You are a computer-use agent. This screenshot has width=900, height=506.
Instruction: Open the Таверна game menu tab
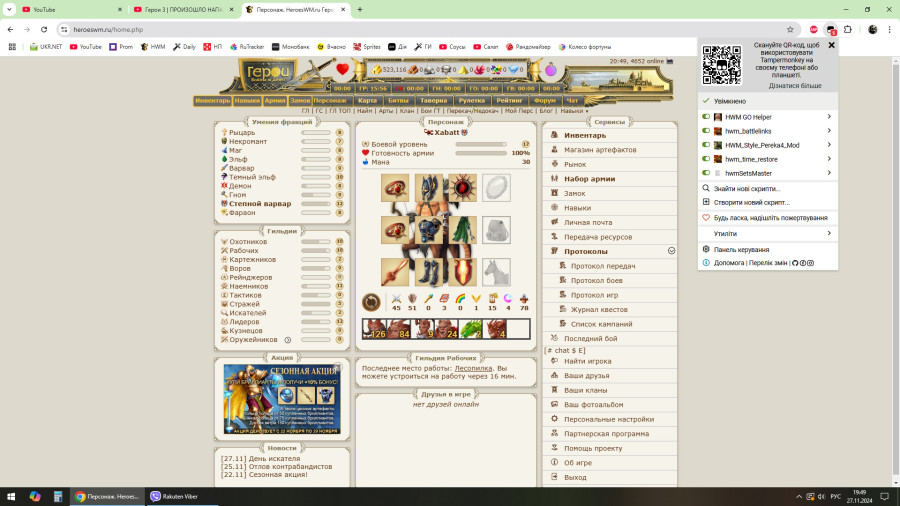point(433,101)
